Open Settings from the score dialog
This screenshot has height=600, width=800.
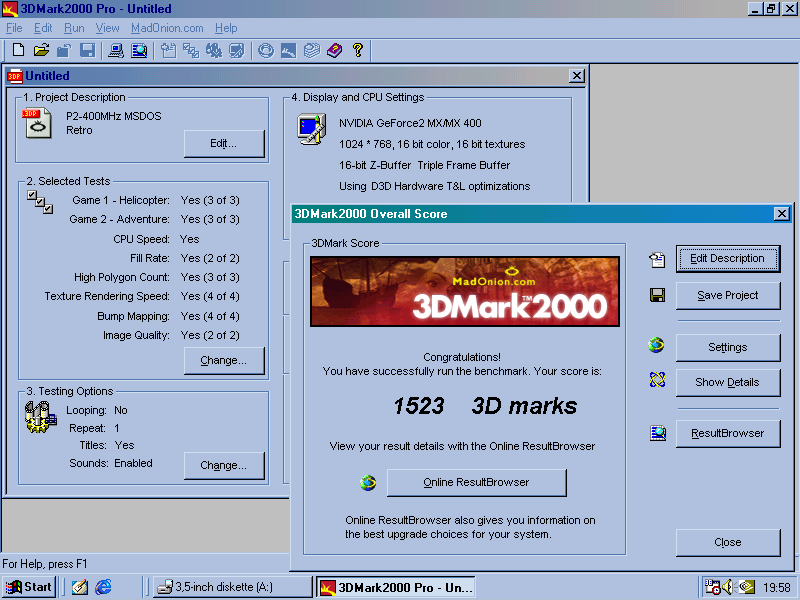(728, 347)
